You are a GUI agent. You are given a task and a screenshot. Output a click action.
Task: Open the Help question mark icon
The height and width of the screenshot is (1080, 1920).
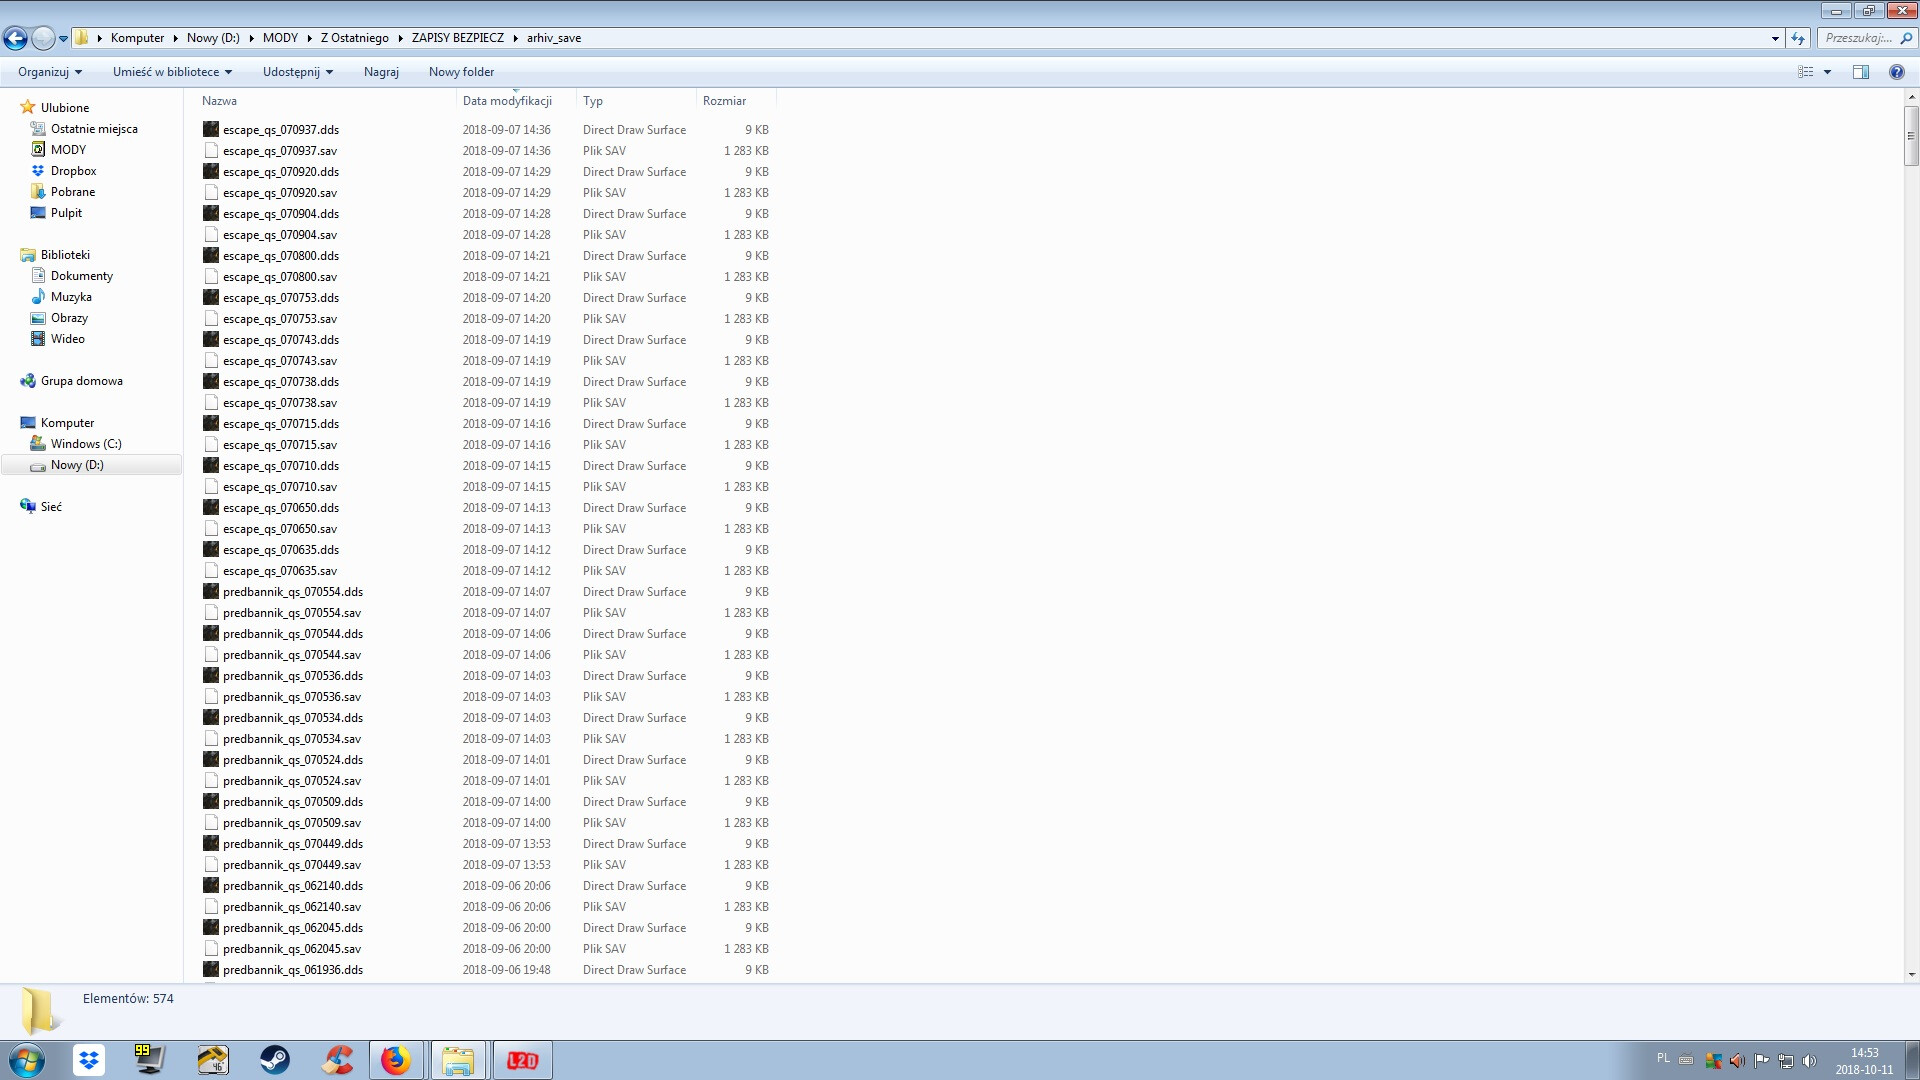point(1896,72)
